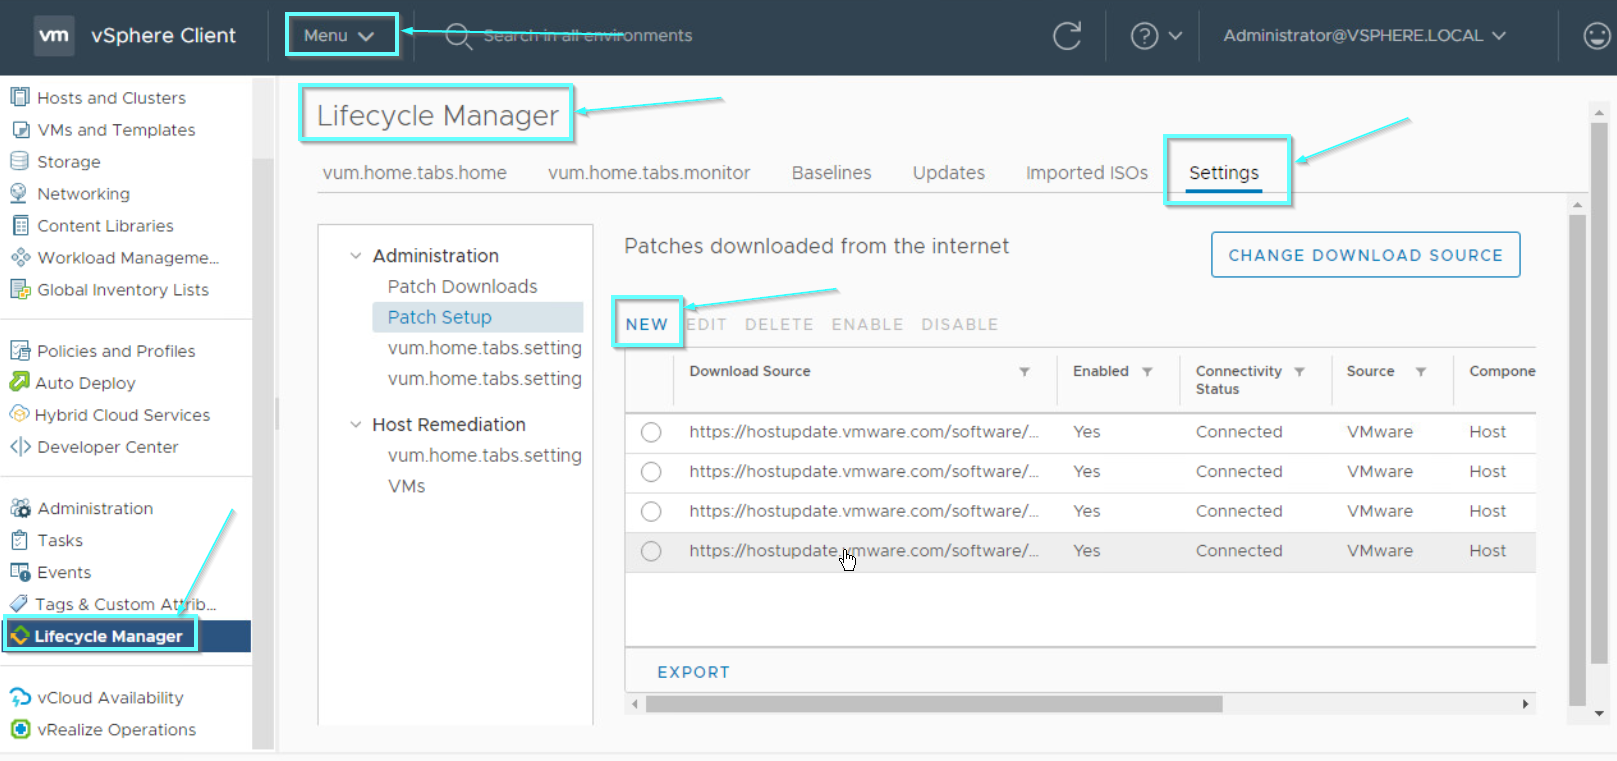
Task: Open the Administrator@VSPHERE.LOCAL user dropdown
Action: click(x=1364, y=35)
